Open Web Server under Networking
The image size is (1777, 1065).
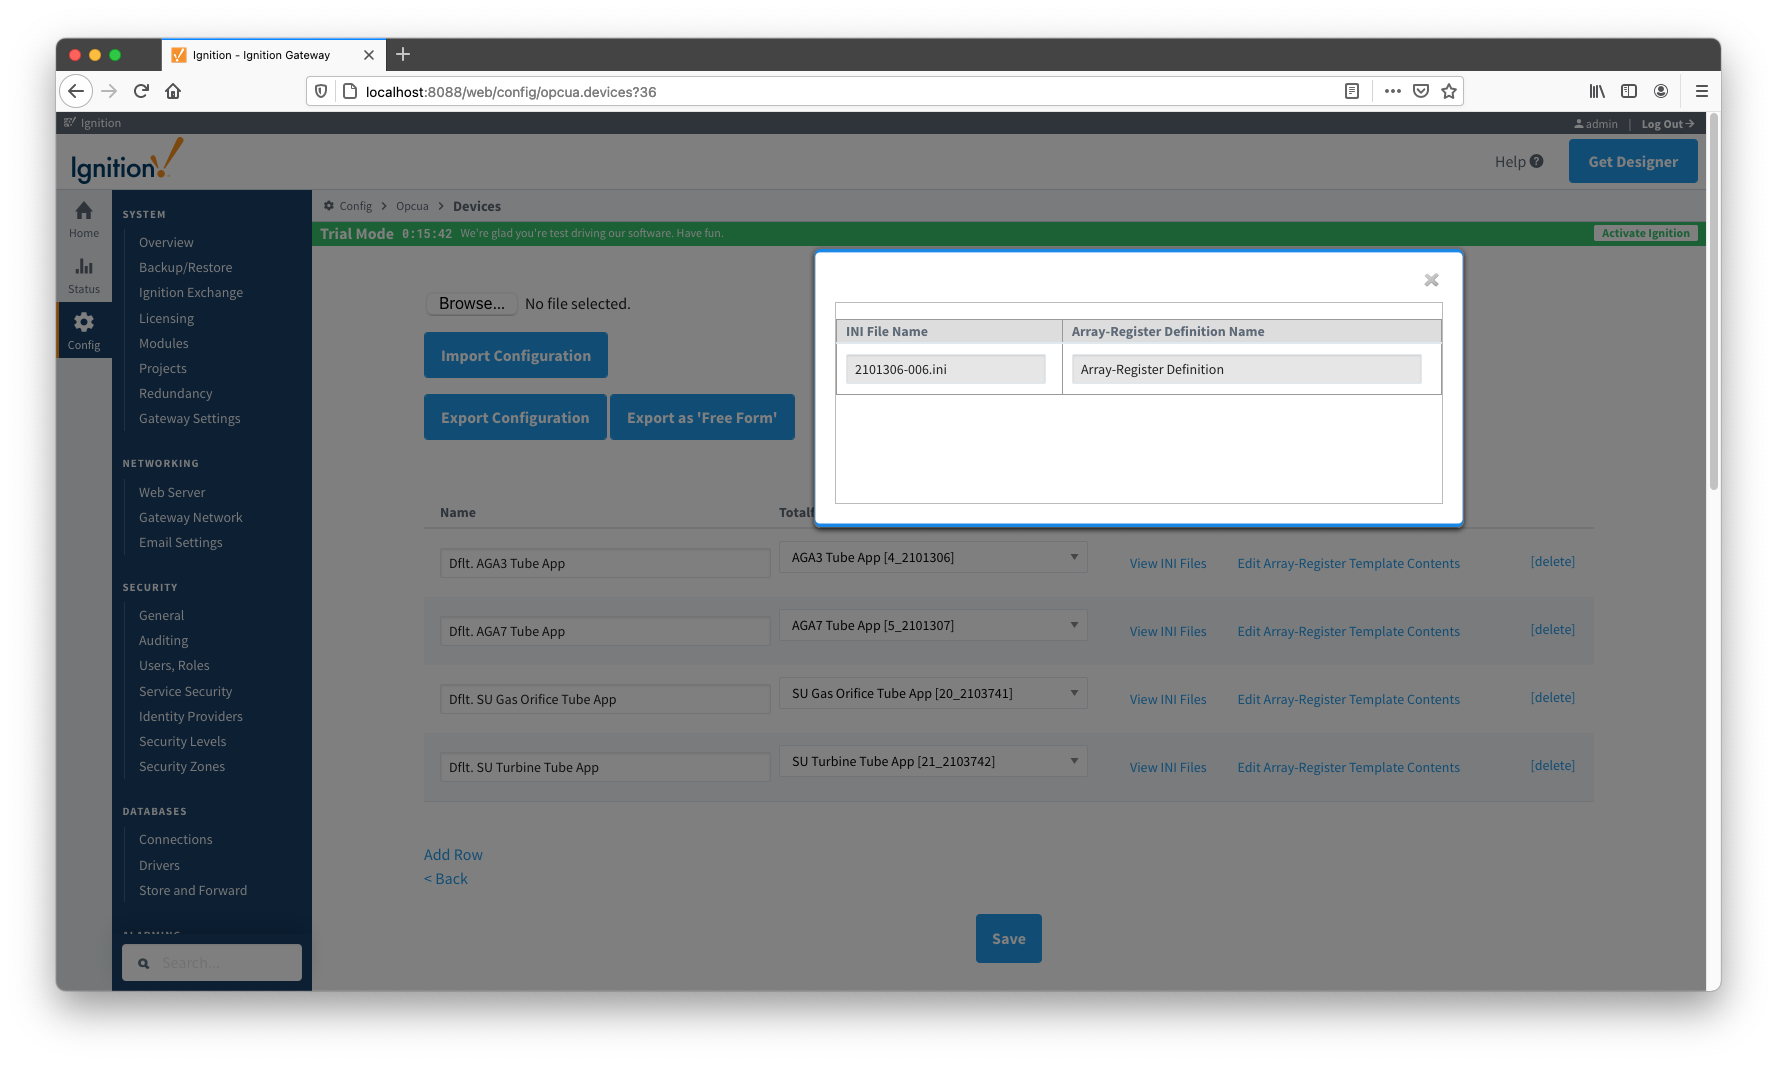click(x=172, y=492)
